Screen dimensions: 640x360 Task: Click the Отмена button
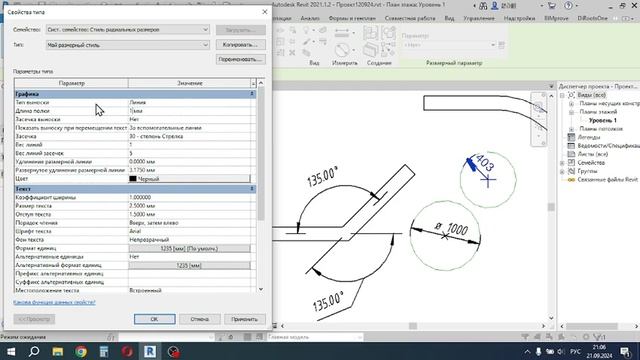(200, 319)
